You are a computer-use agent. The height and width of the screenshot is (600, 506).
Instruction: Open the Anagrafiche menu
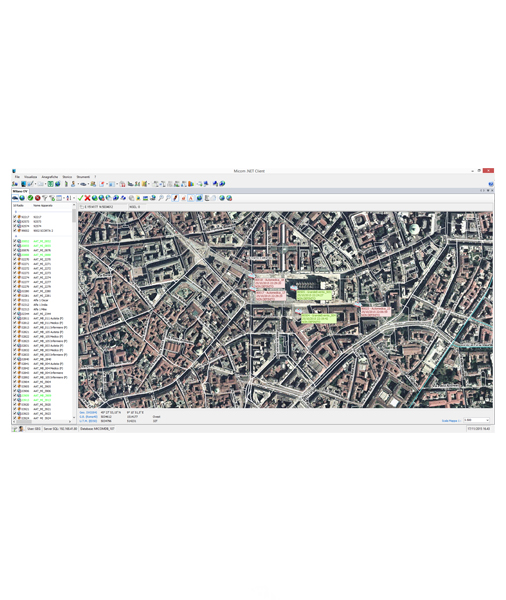point(50,177)
